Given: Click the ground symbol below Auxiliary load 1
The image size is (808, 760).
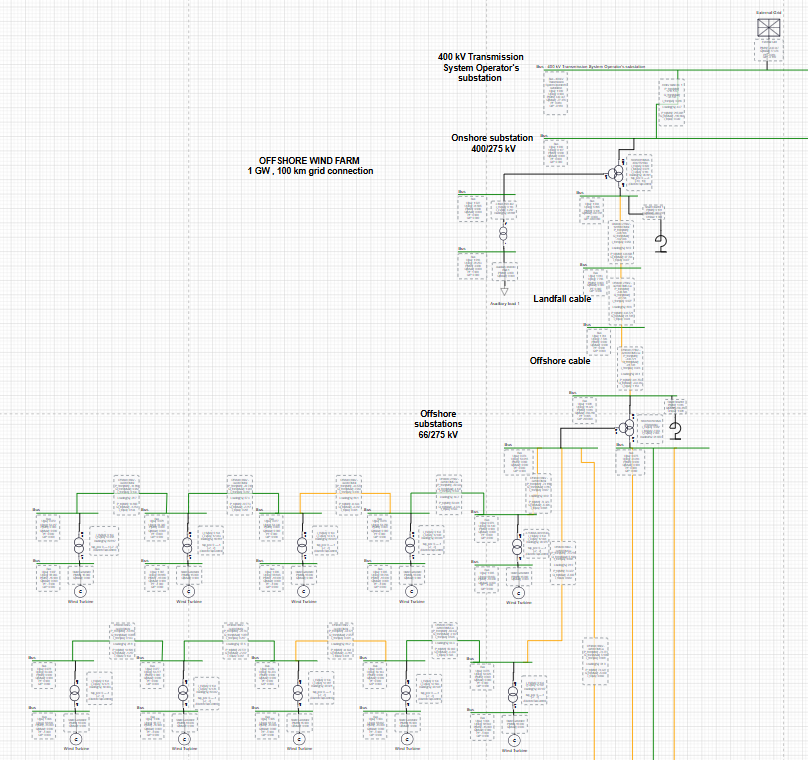Looking at the screenshot, I should [x=504, y=294].
